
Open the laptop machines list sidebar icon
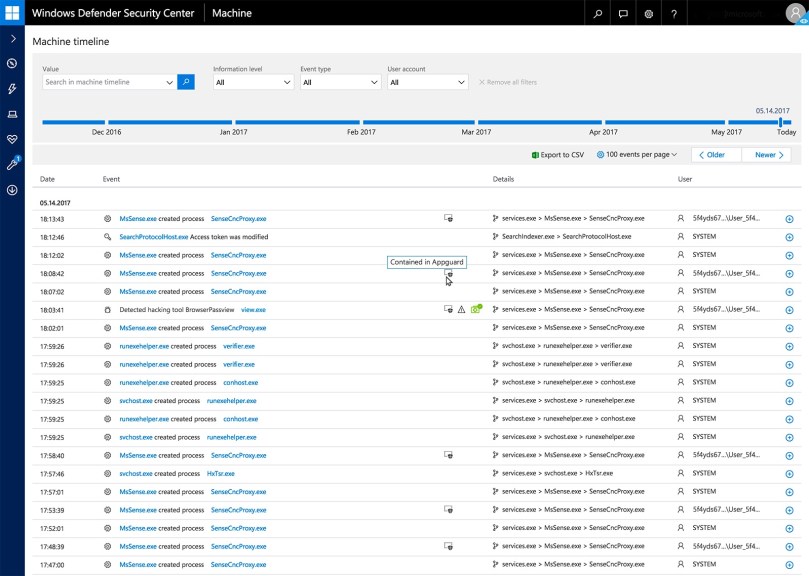coord(12,114)
